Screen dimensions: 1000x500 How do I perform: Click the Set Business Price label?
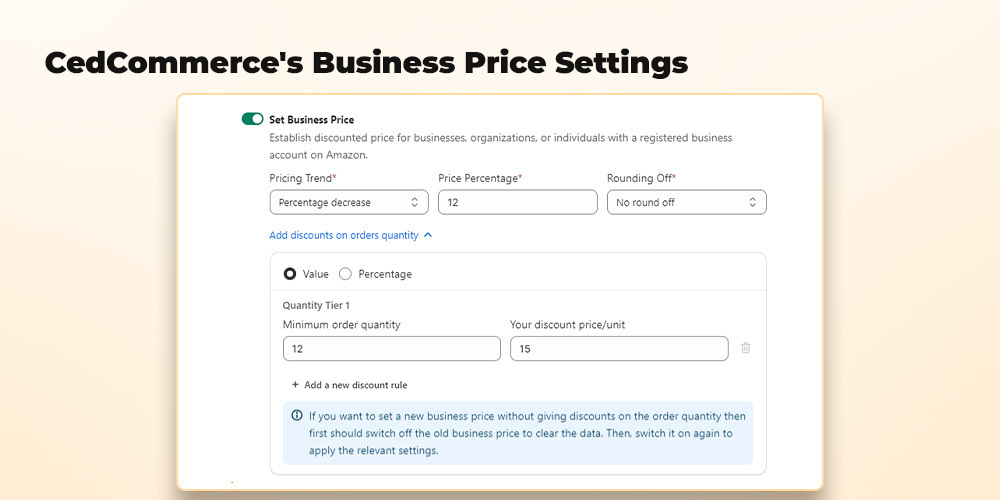coord(311,119)
